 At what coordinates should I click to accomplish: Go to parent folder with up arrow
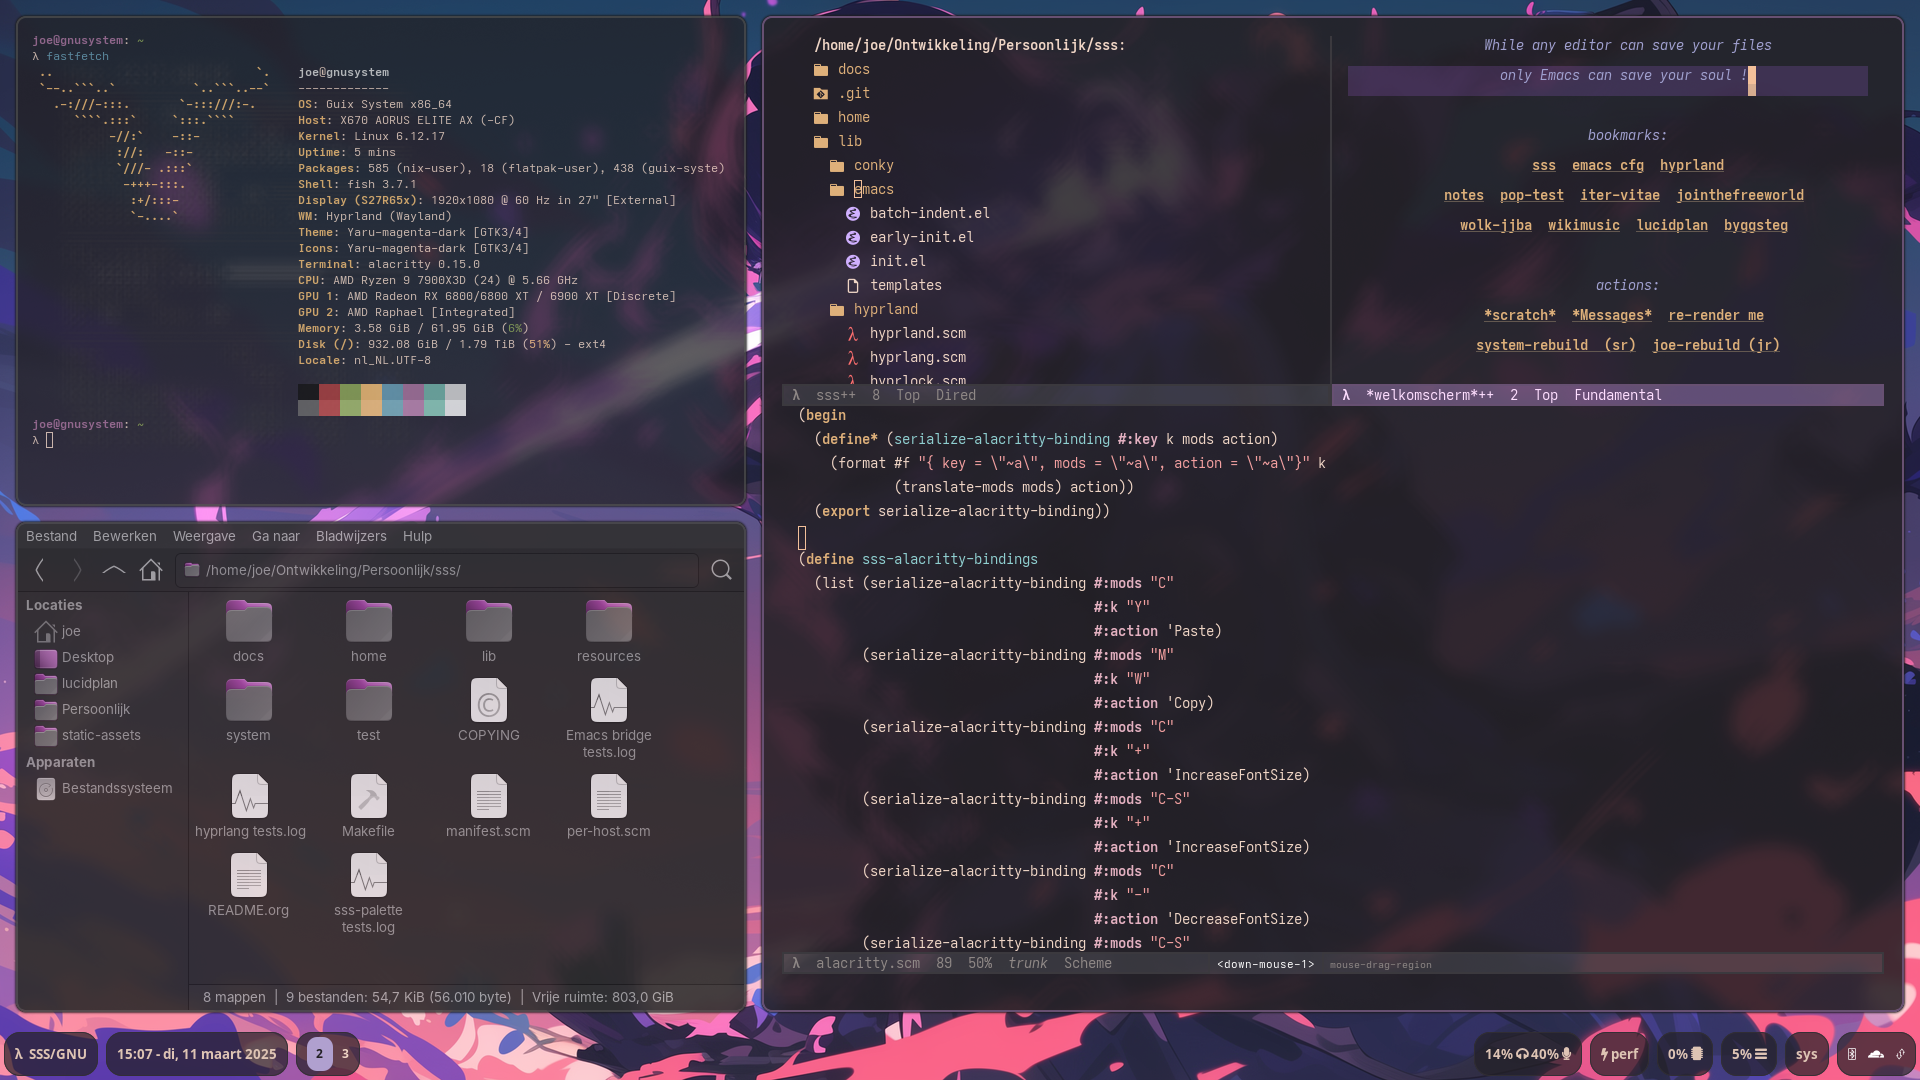click(114, 570)
